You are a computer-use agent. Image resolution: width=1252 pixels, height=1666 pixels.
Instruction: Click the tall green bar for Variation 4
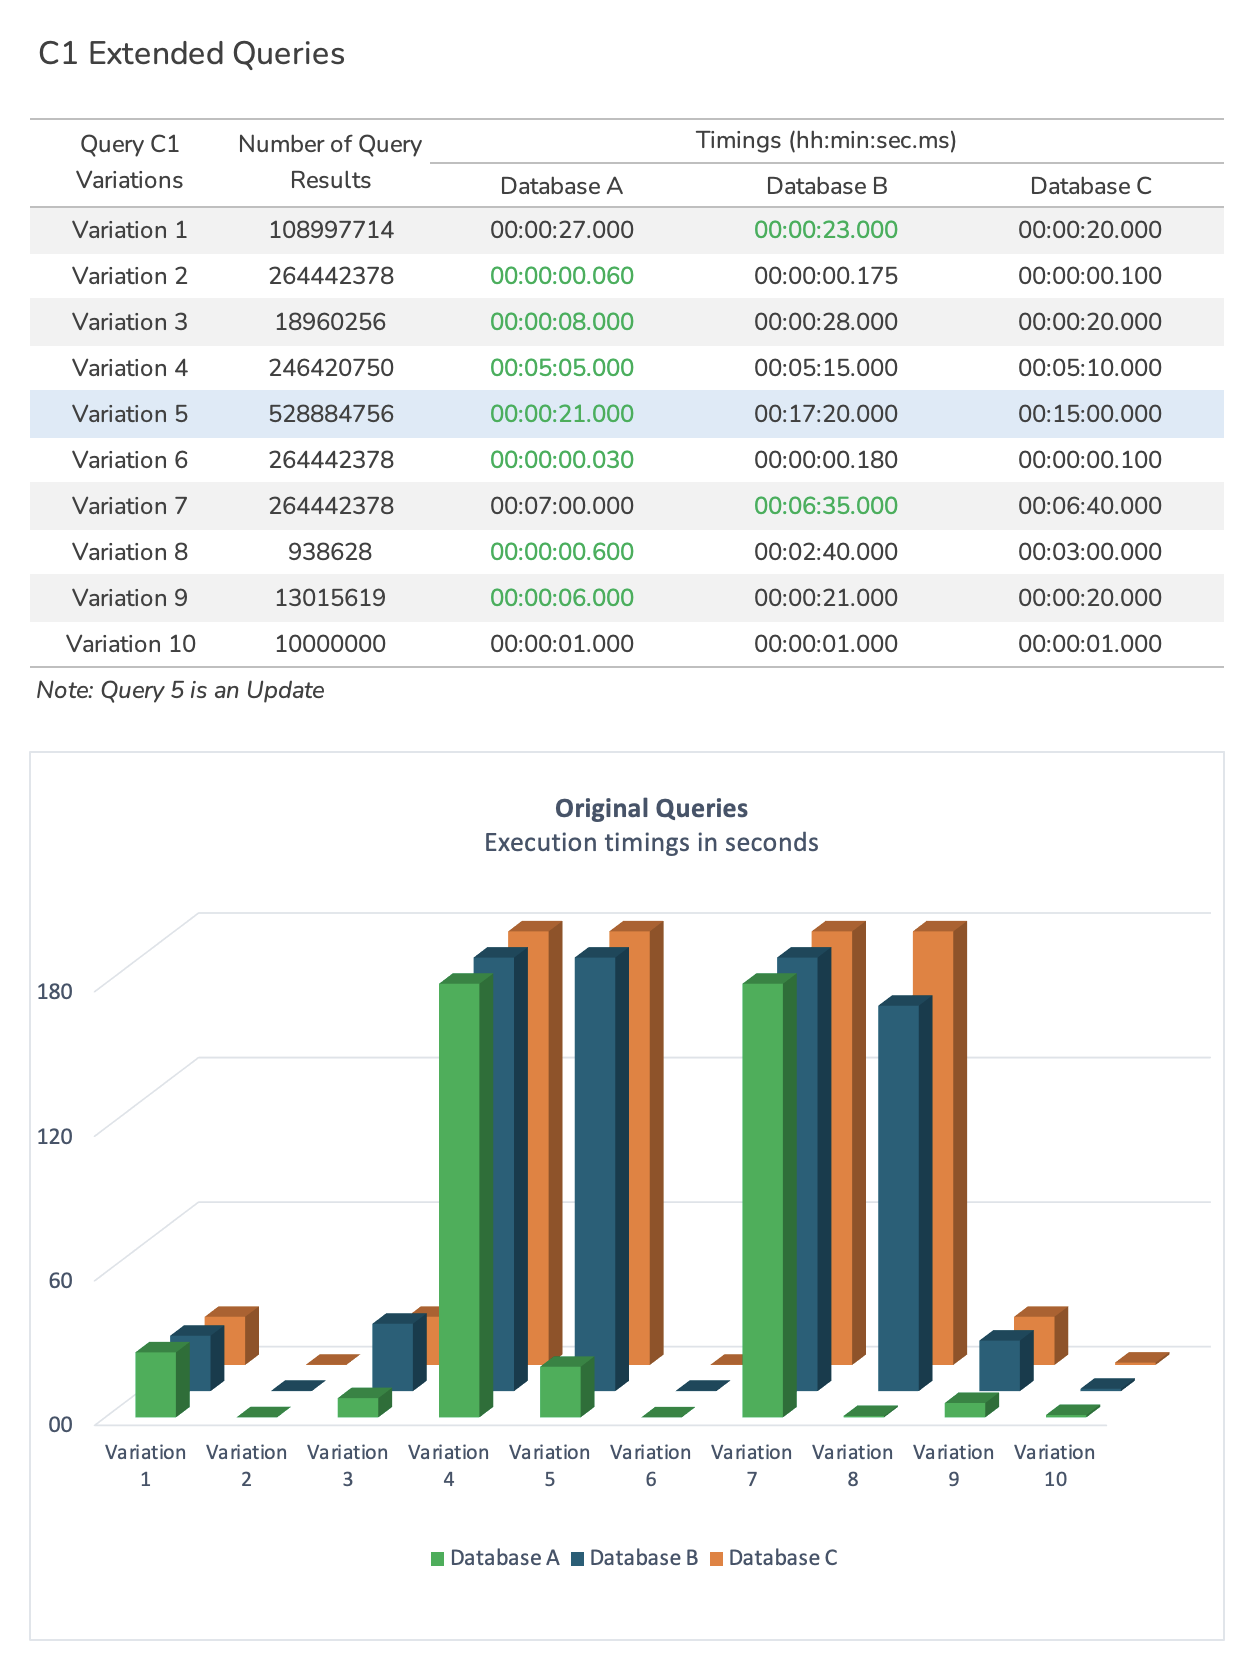point(459,1200)
